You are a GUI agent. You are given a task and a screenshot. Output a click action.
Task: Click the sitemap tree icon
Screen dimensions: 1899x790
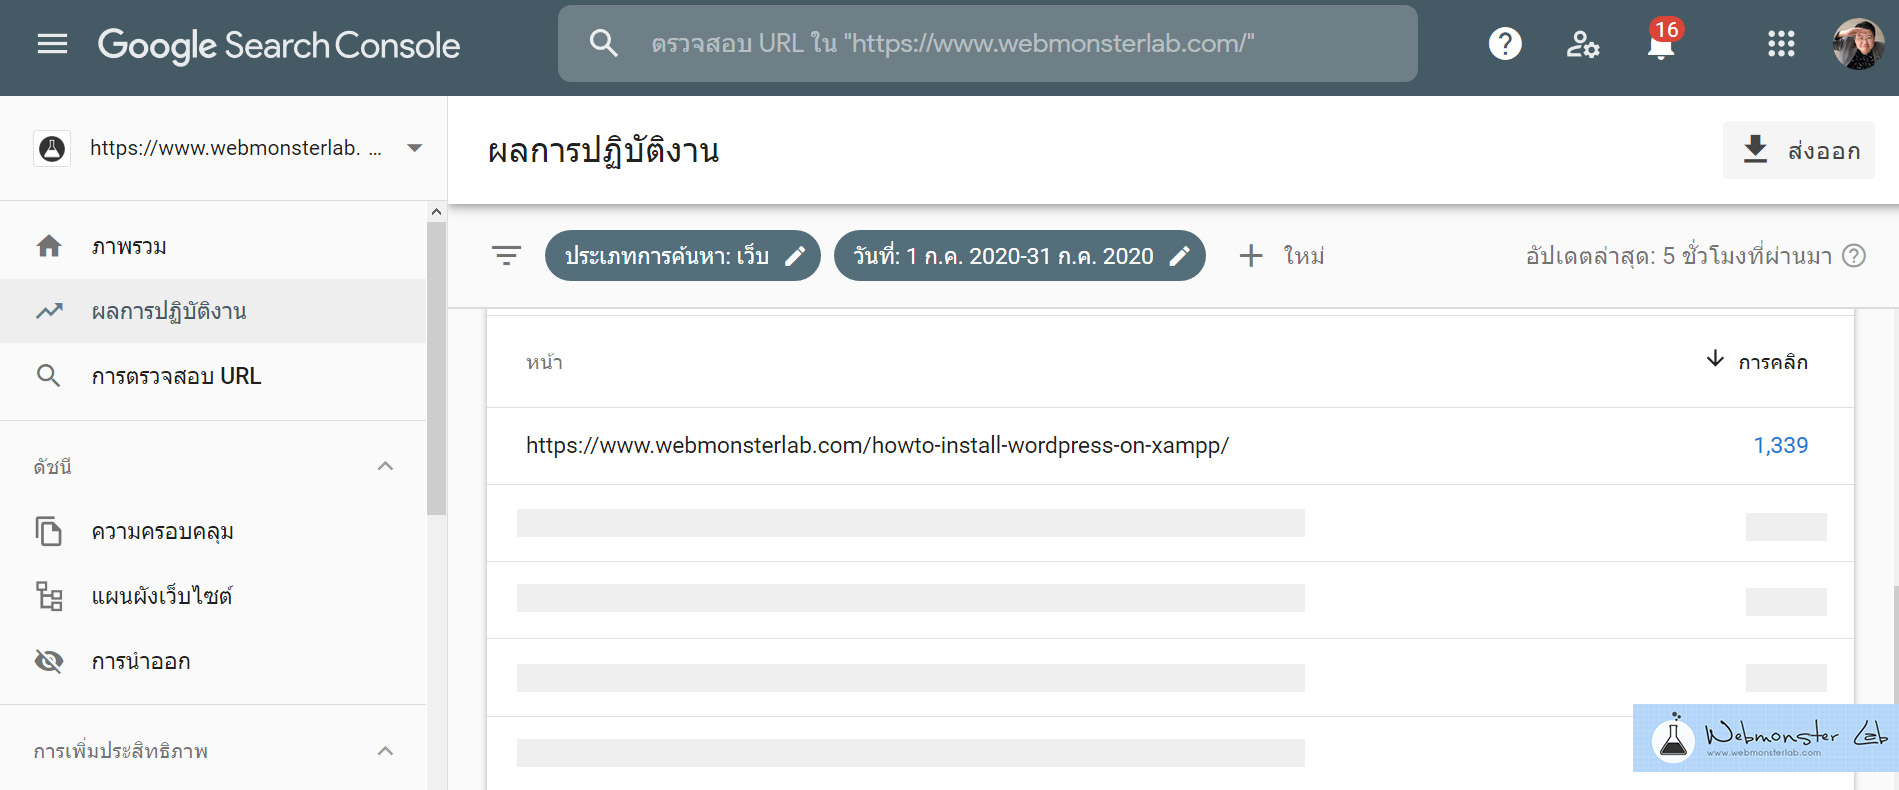point(49,596)
